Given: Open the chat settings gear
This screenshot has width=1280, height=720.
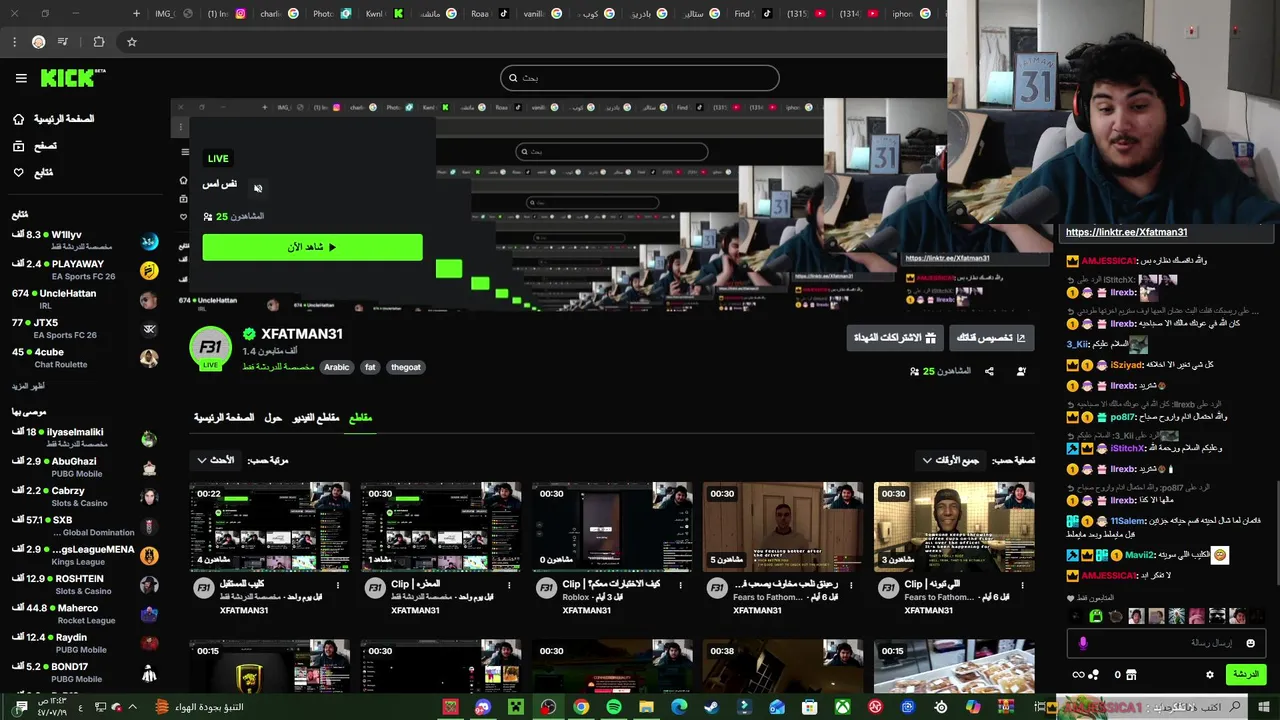Looking at the screenshot, I should [x=1209, y=675].
